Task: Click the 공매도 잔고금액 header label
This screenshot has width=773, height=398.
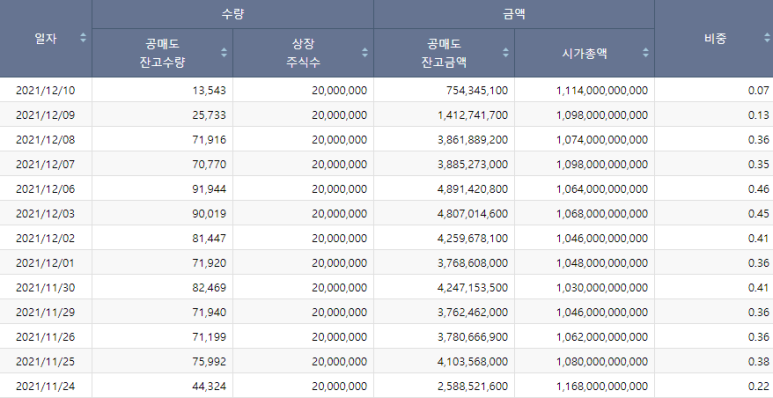Action: click(444, 53)
